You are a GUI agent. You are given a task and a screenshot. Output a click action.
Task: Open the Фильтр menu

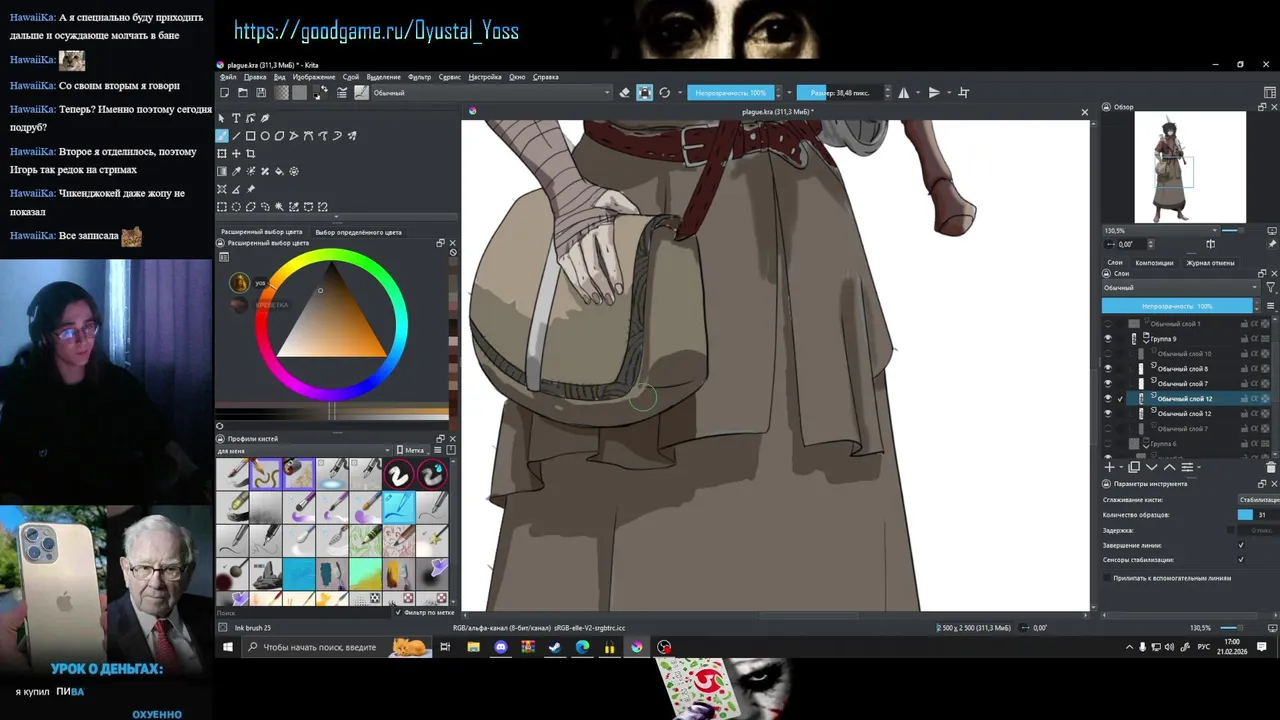420,77
